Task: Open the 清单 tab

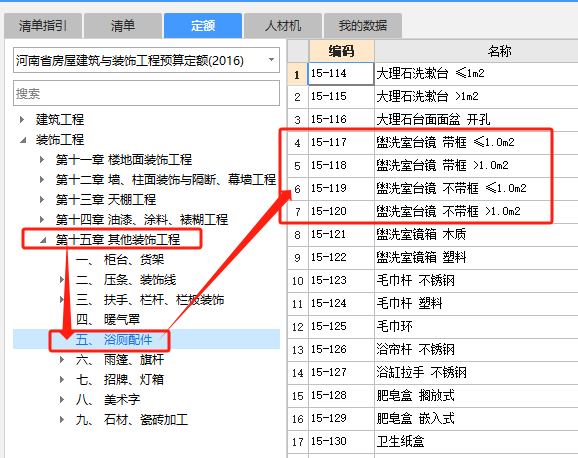Action: (x=123, y=26)
